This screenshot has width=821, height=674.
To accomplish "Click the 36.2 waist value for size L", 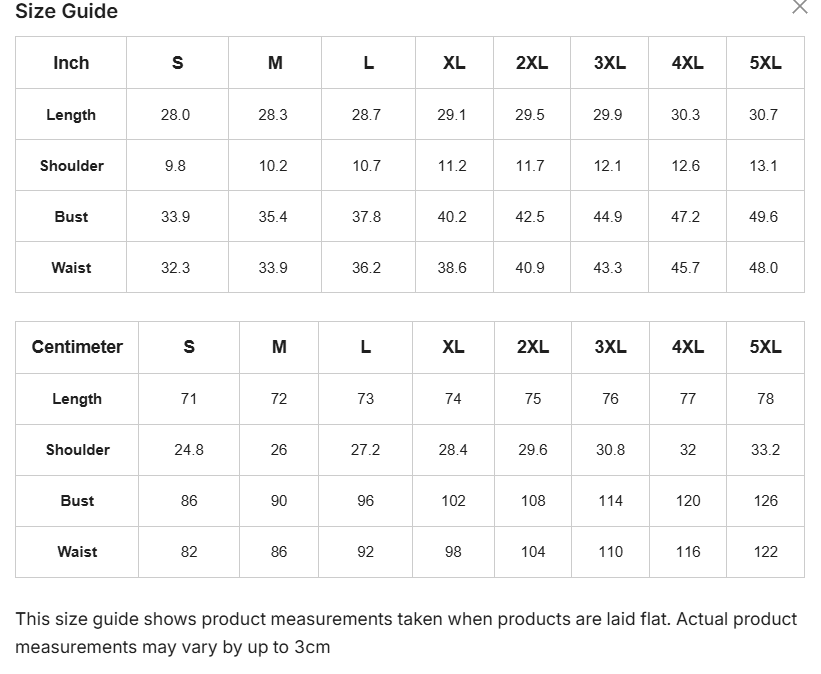I will (x=367, y=268).
